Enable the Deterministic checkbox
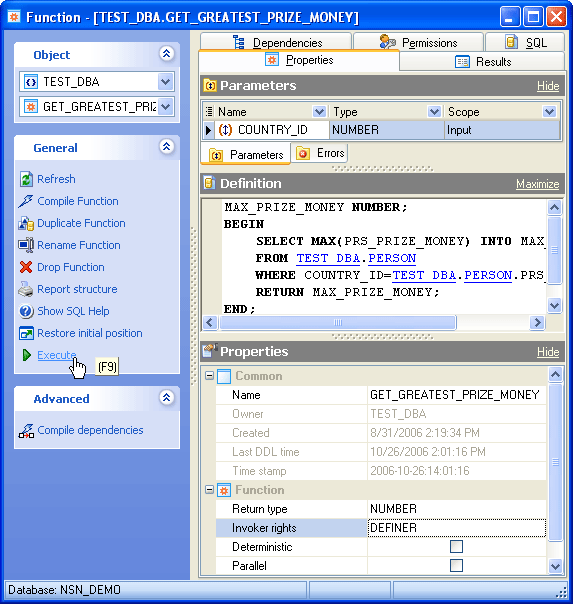 coord(456,547)
